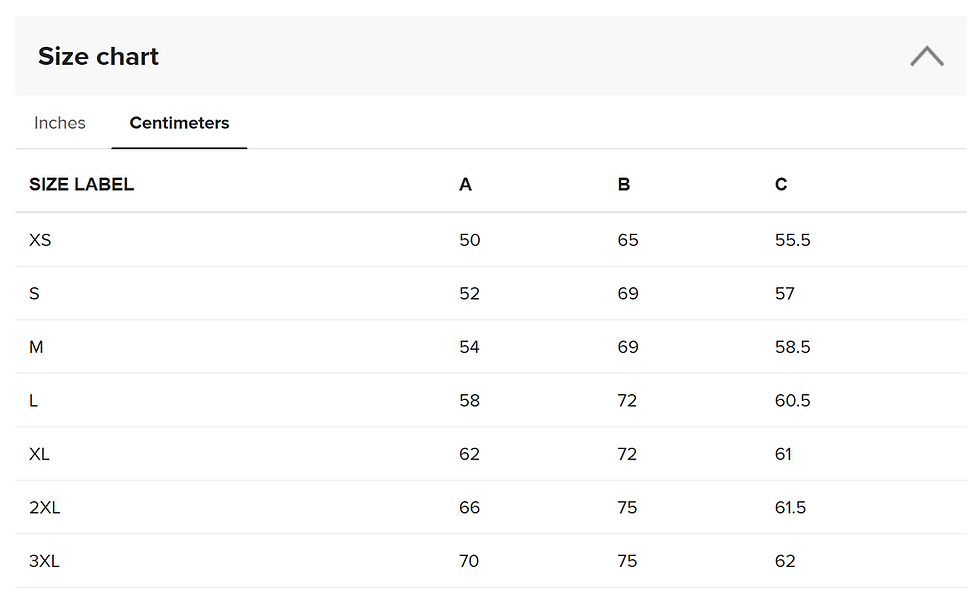Click the 58.5 value in M row
980x597 pixels.
click(792, 347)
